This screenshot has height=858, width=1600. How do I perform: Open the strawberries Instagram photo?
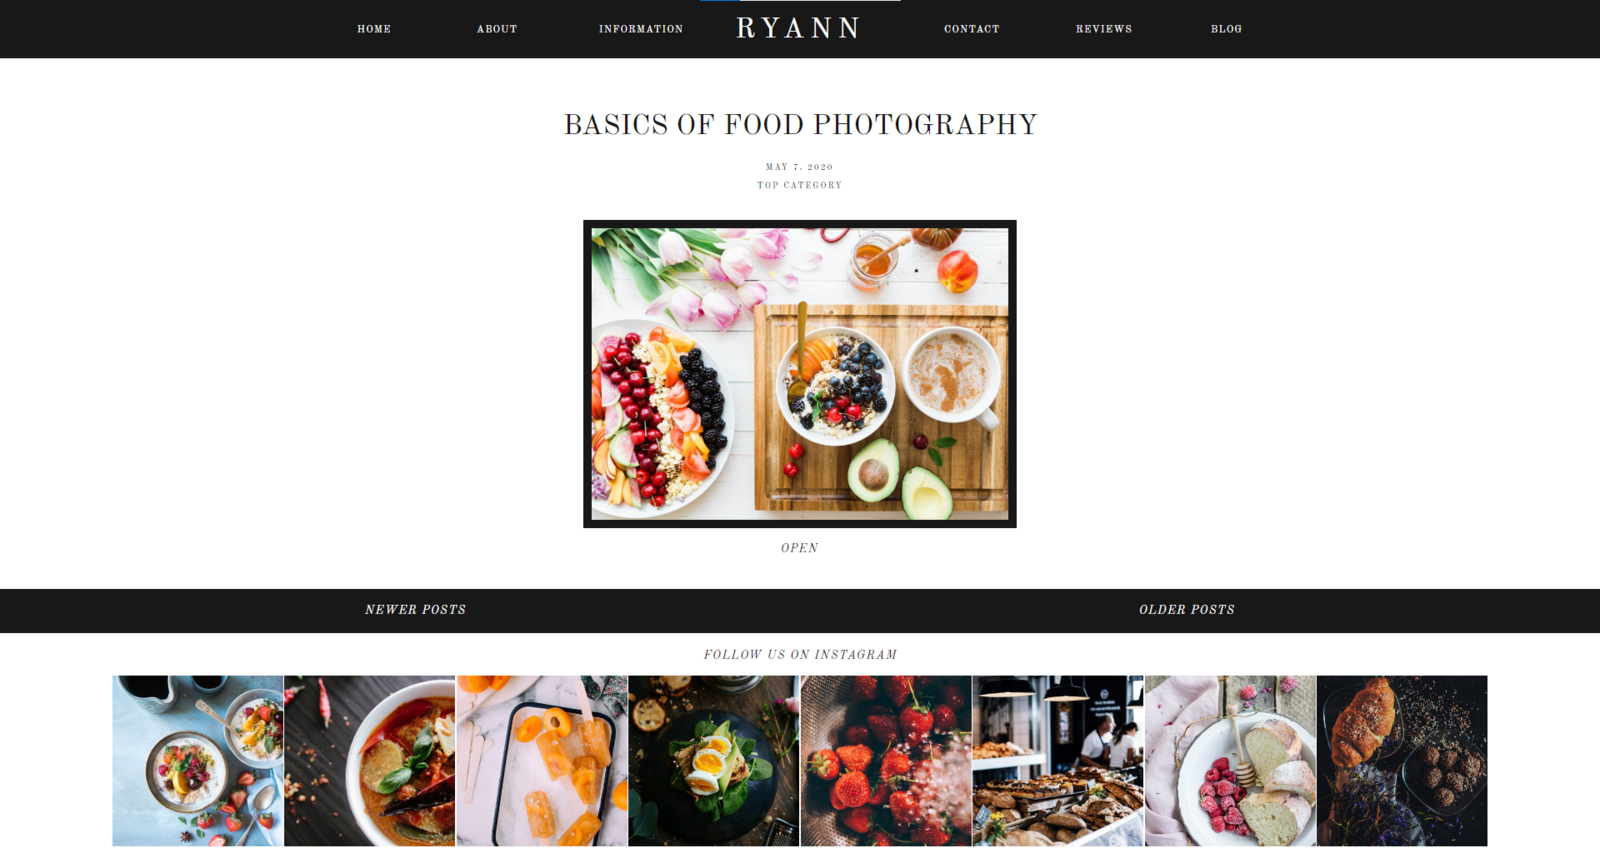pos(886,761)
